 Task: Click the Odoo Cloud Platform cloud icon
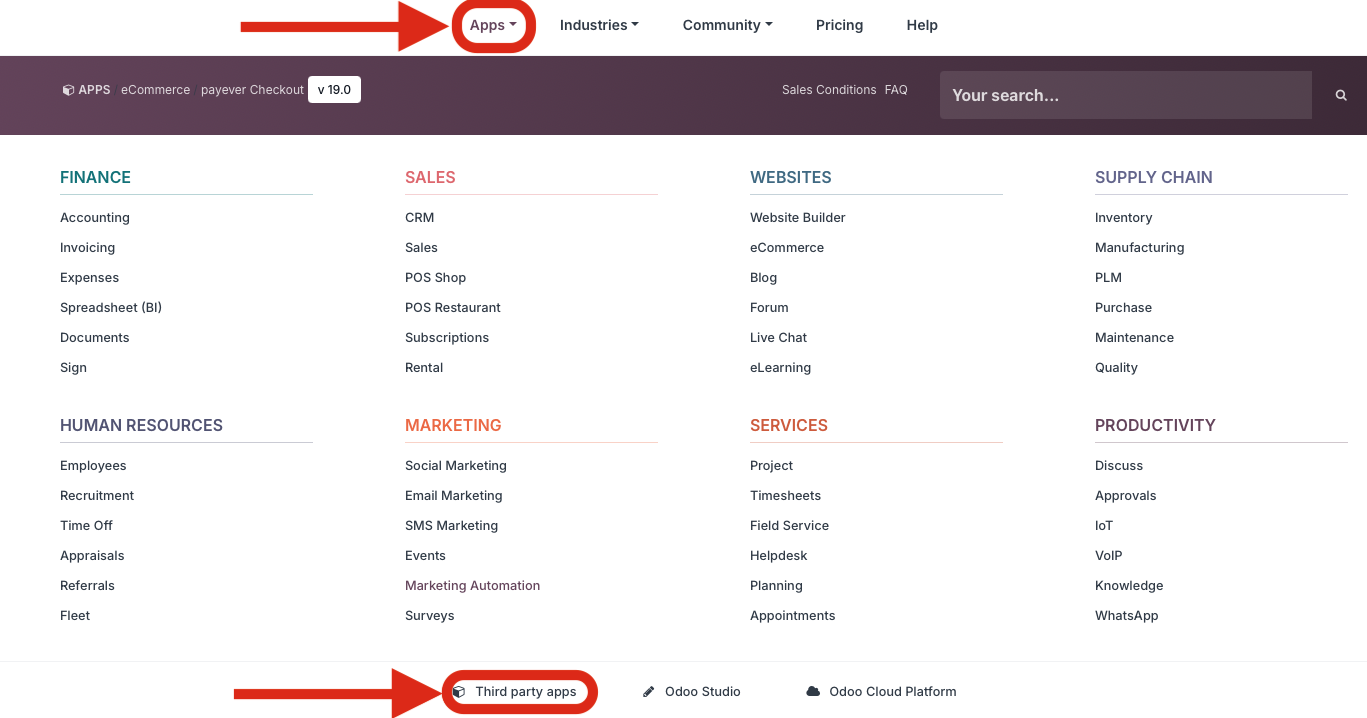point(813,691)
